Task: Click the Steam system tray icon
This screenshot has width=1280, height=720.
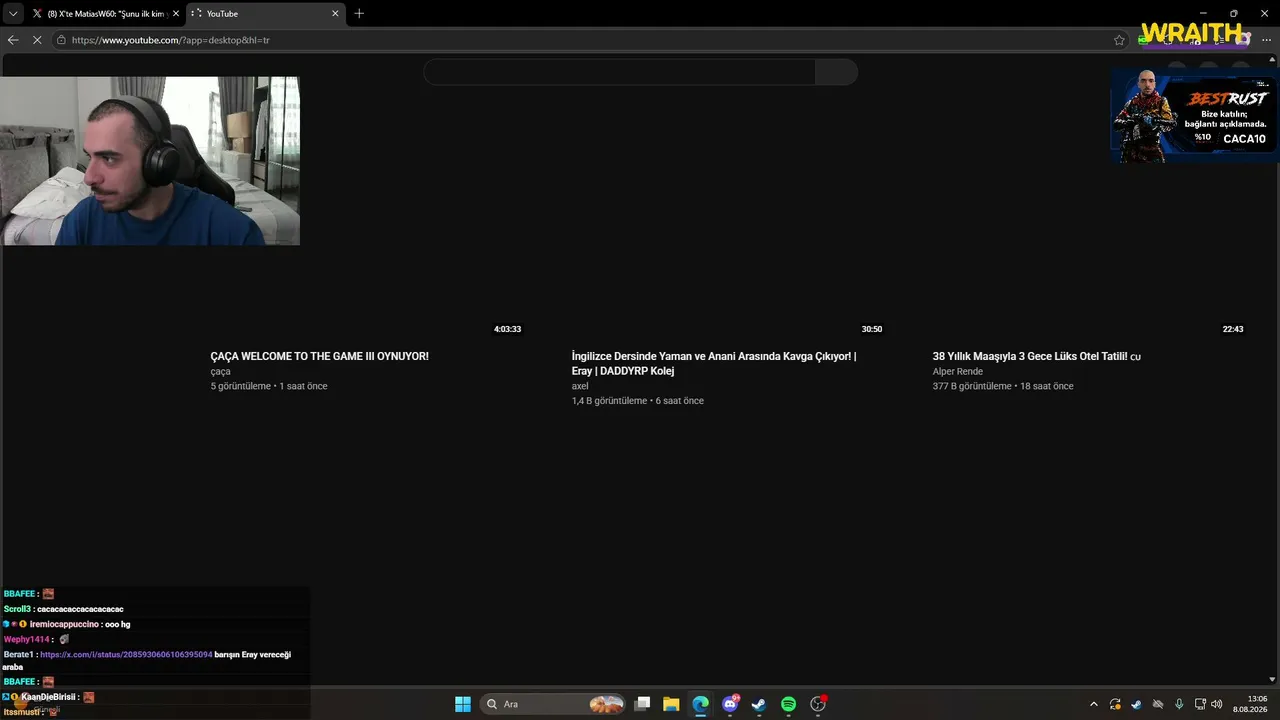Action: point(1136,704)
